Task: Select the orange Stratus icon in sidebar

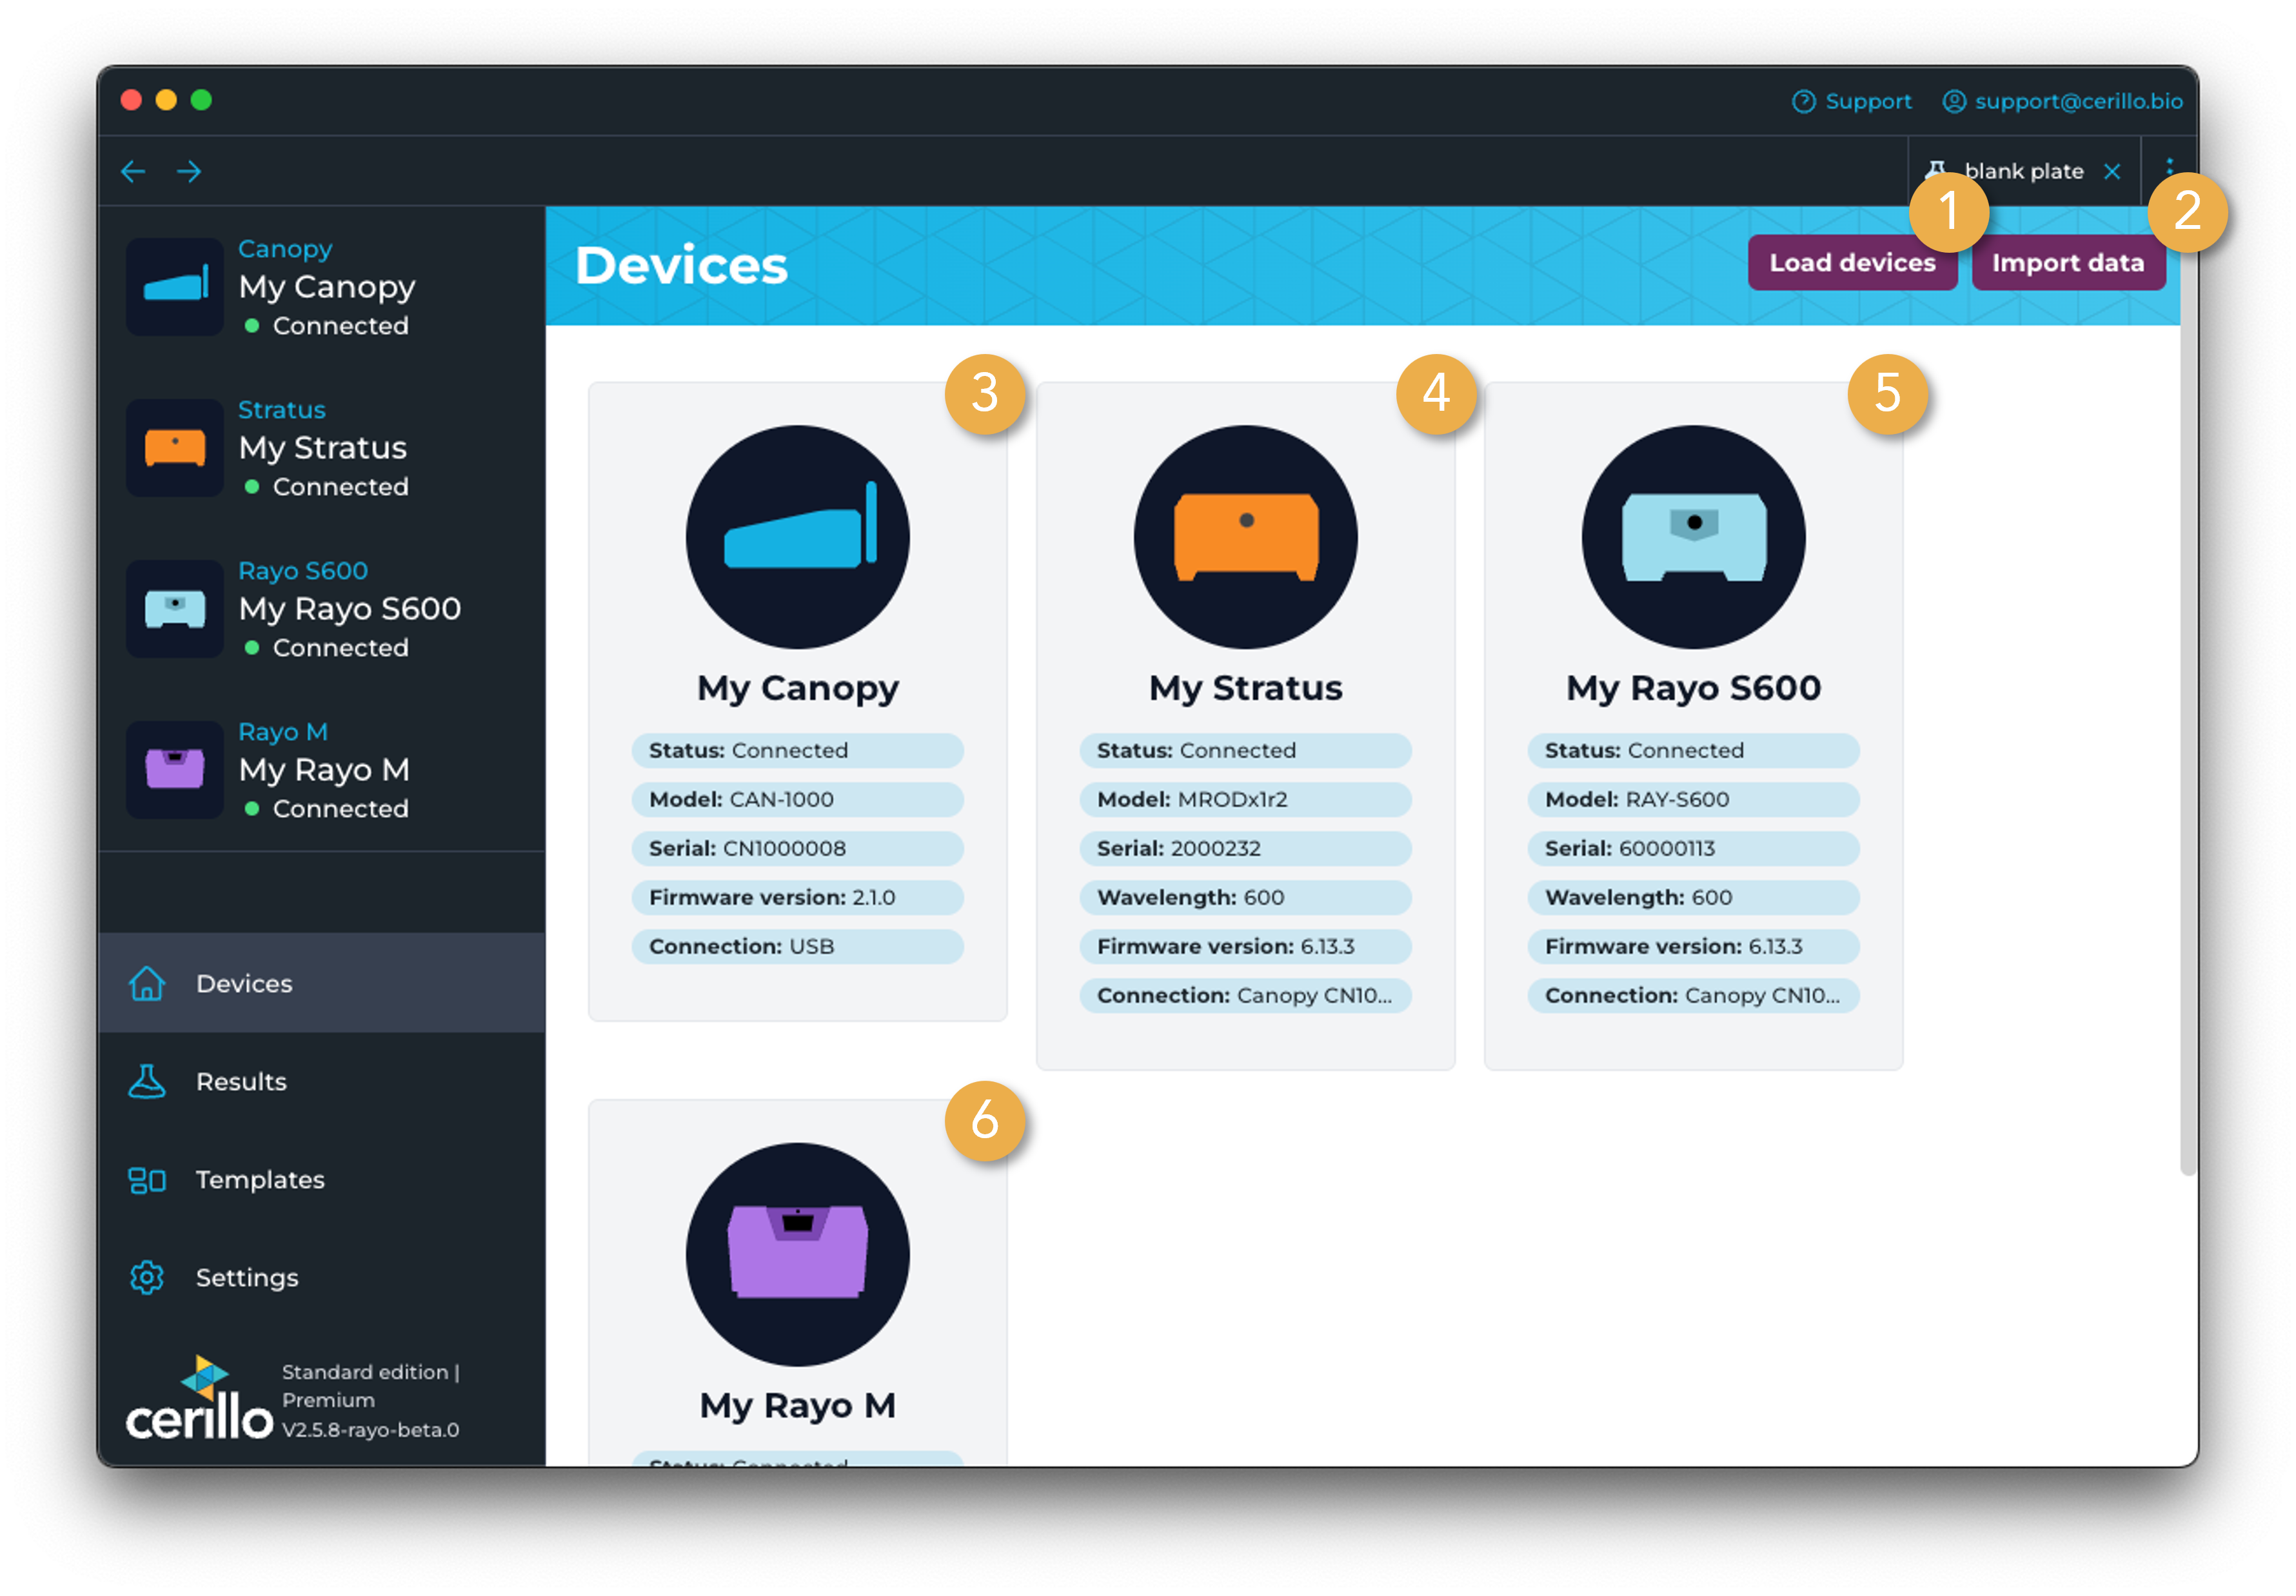Action: (x=175, y=448)
